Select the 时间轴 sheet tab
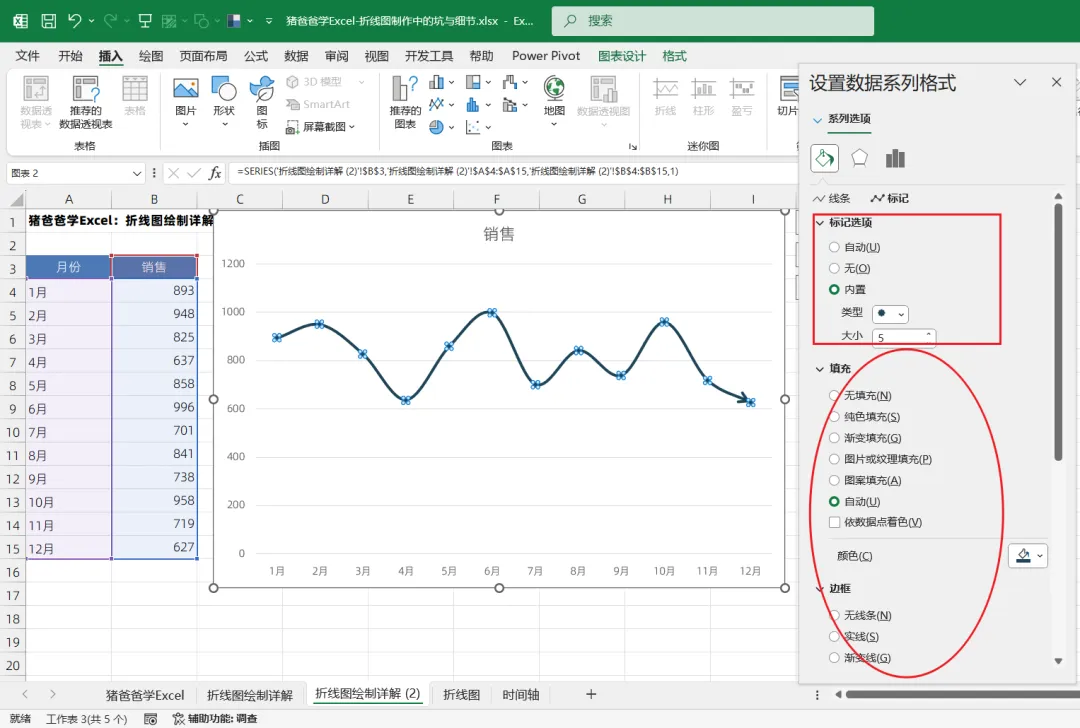The image size is (1080, 728). click(521, 694)
